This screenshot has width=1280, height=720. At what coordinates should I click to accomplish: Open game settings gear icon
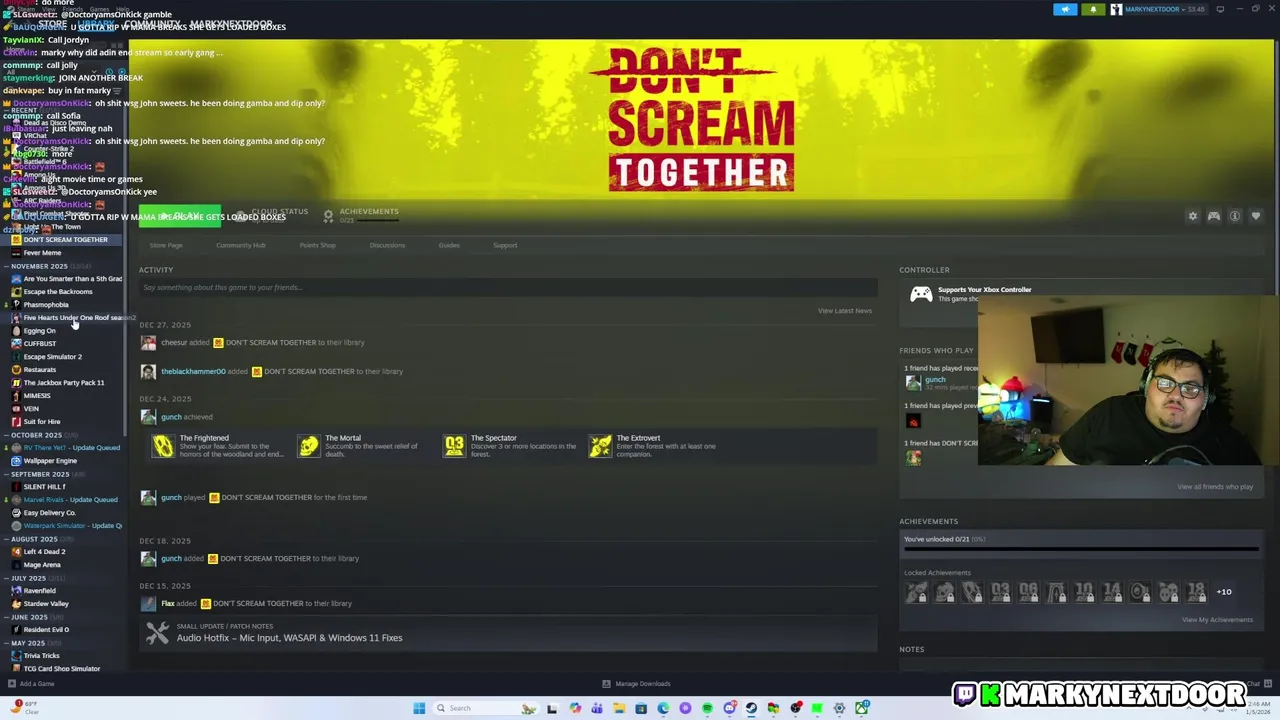click(x=1192, y=216)
